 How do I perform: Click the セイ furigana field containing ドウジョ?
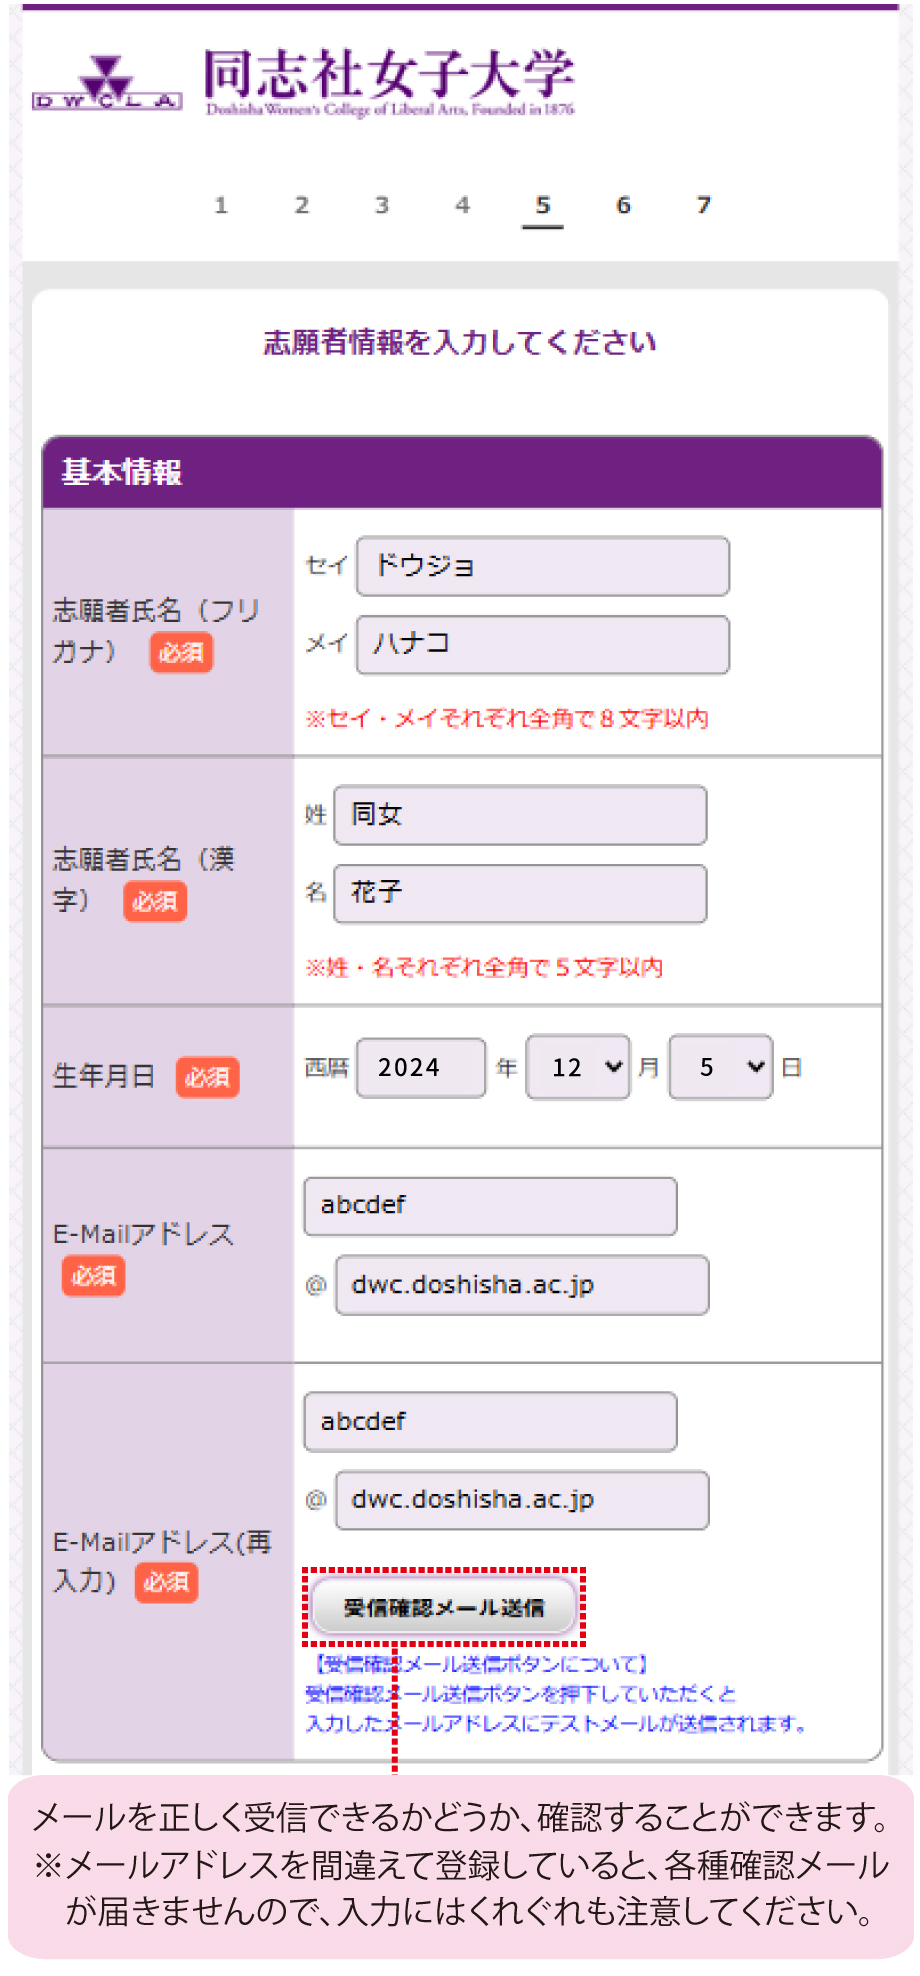point(543,566)
